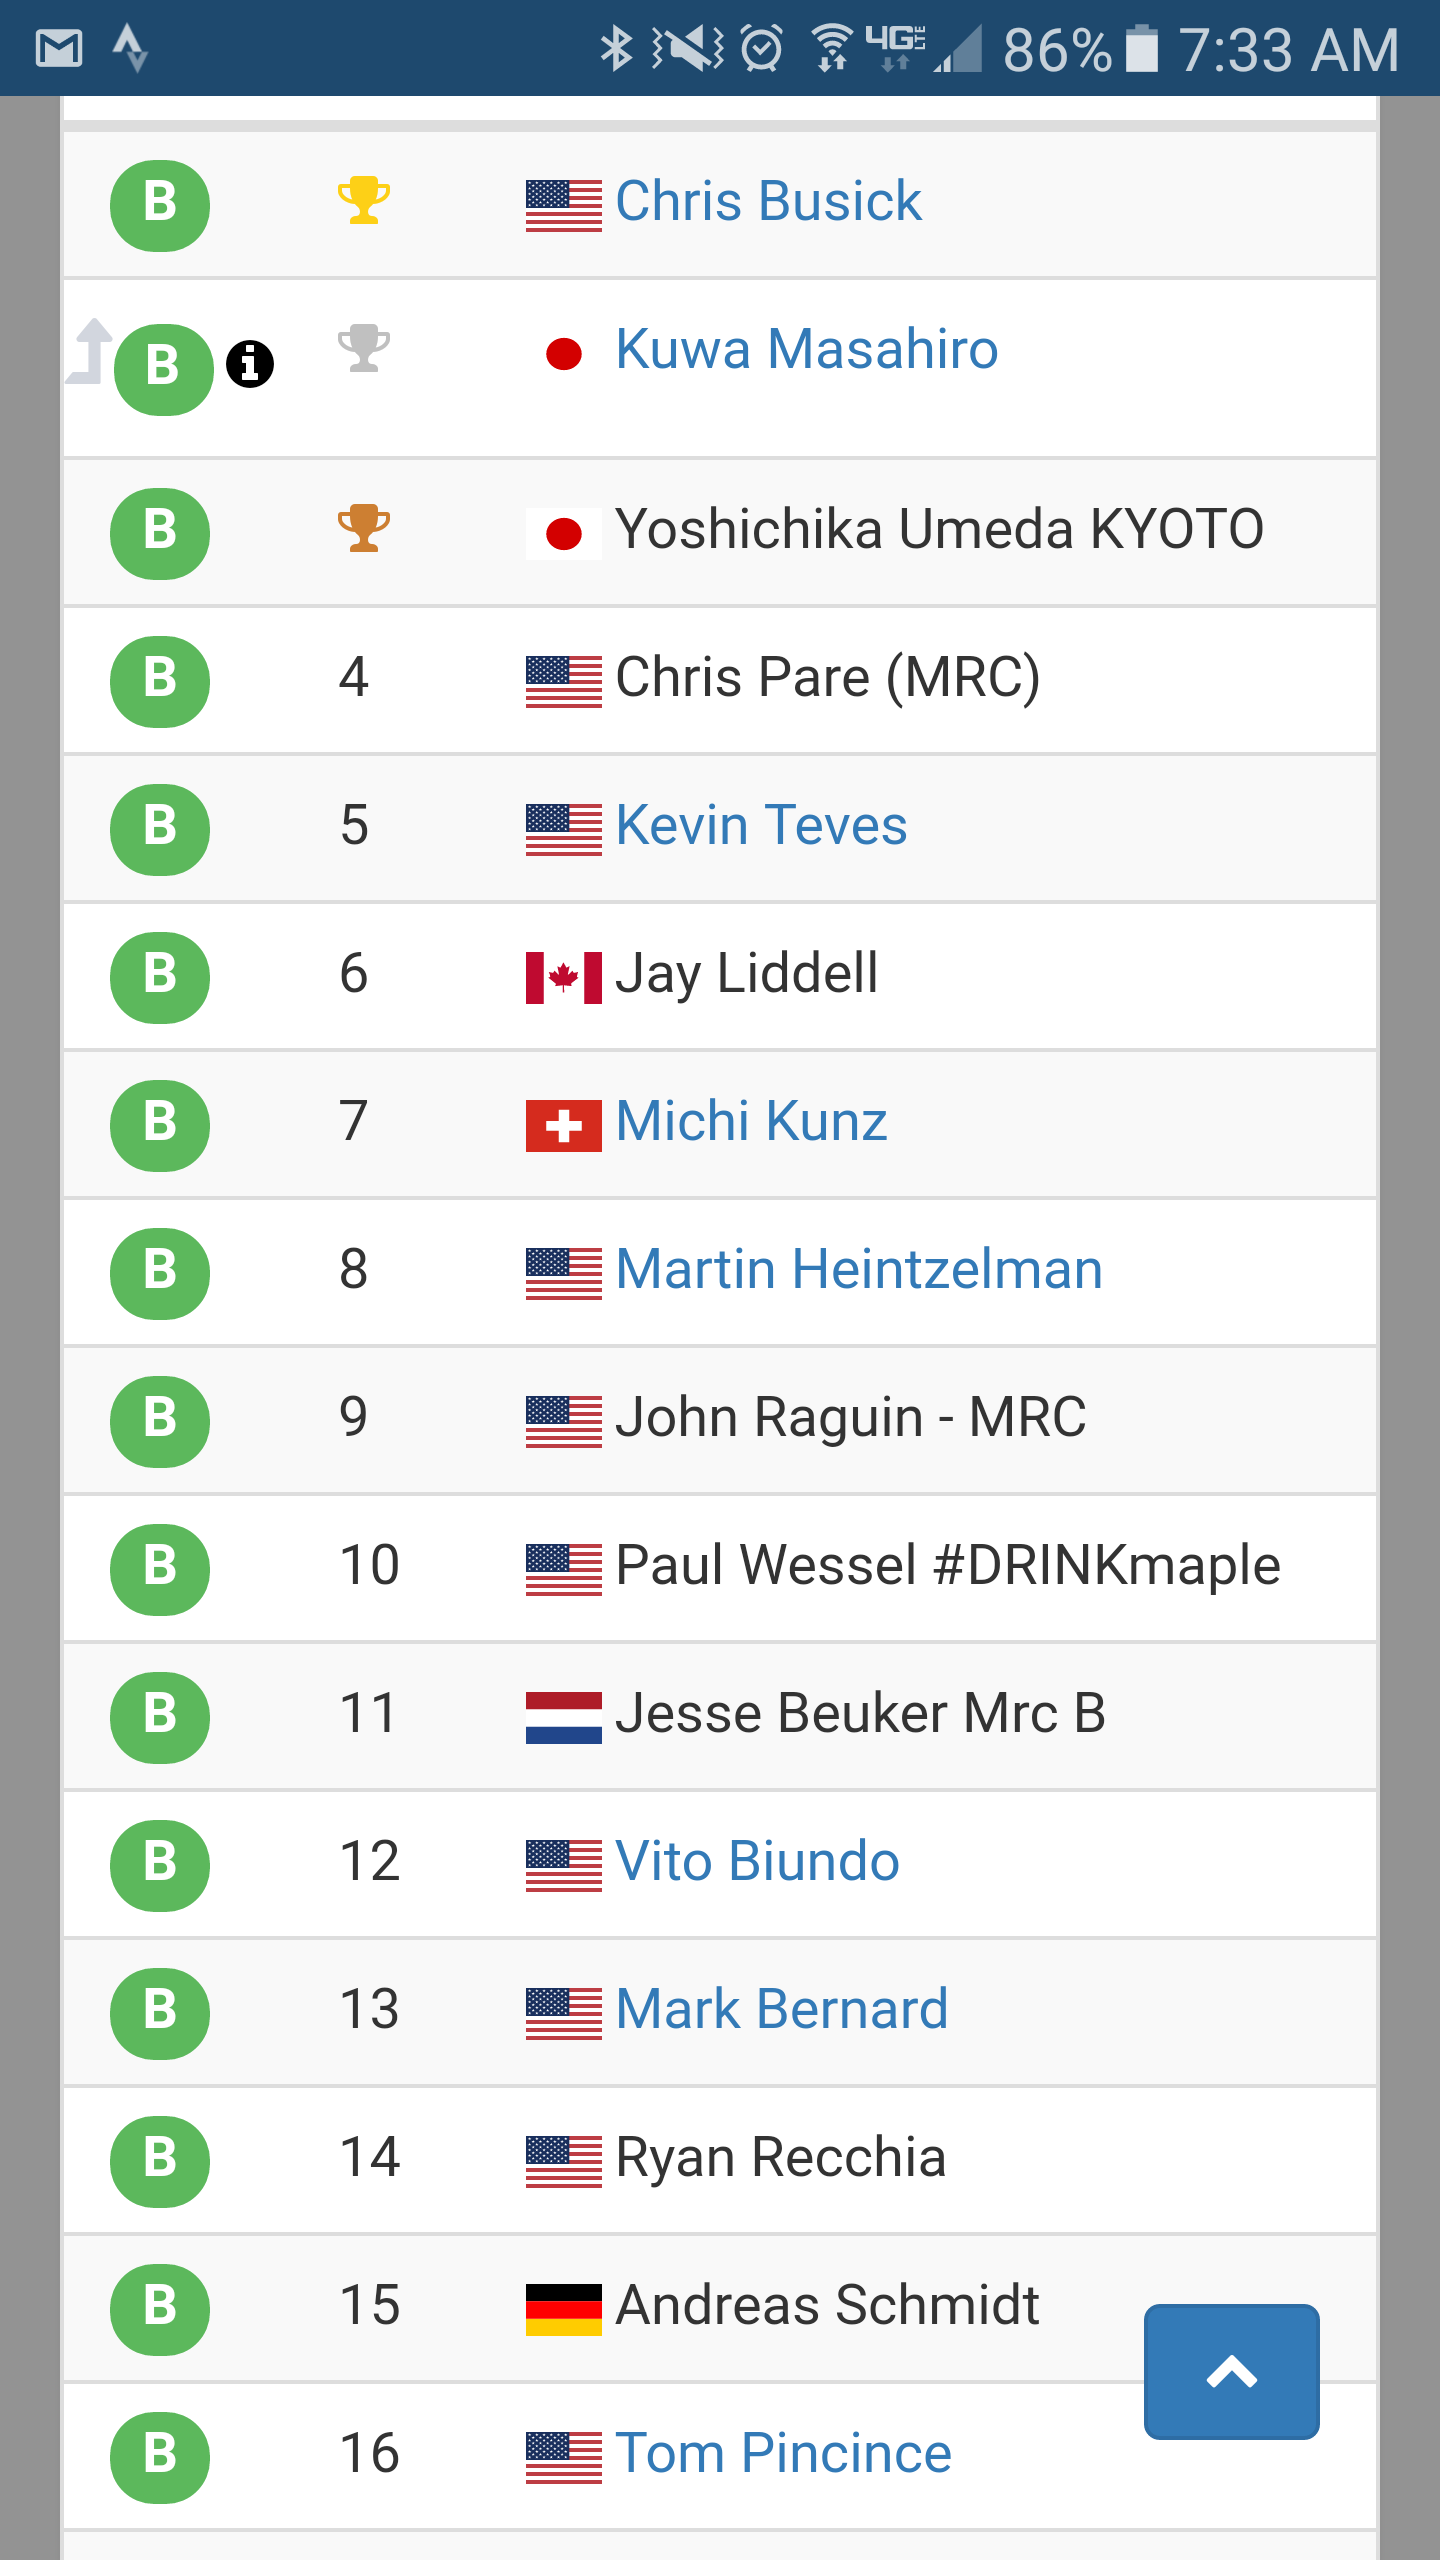Viewport: 1440px width, 2560px height.
Task: Open Kuwa Masahiro's profile link
Action: click(x=806, y=349)
